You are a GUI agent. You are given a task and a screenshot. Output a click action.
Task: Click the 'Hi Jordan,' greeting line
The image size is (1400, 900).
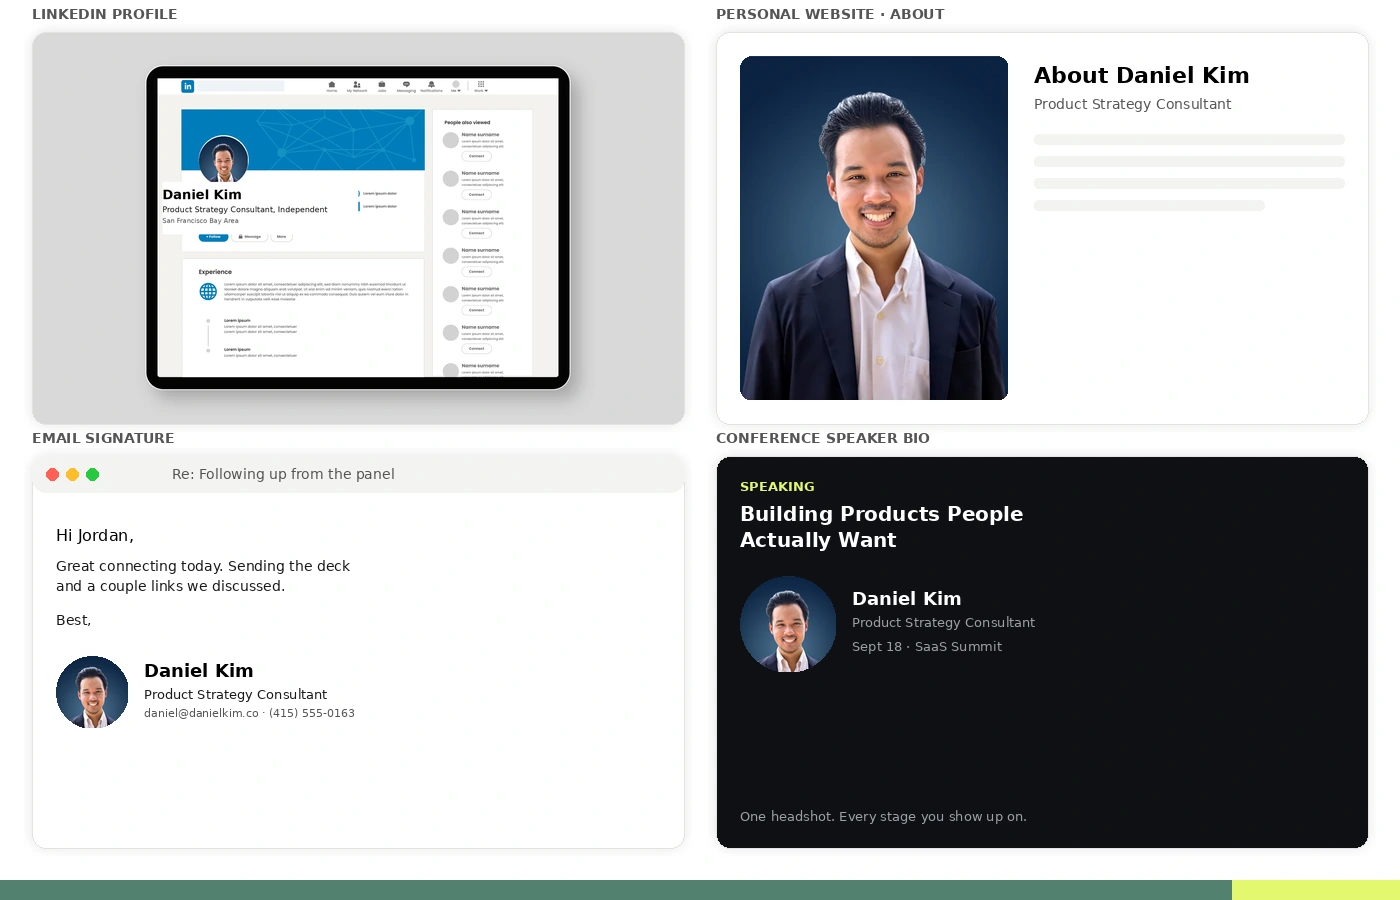tap(95, 535)
